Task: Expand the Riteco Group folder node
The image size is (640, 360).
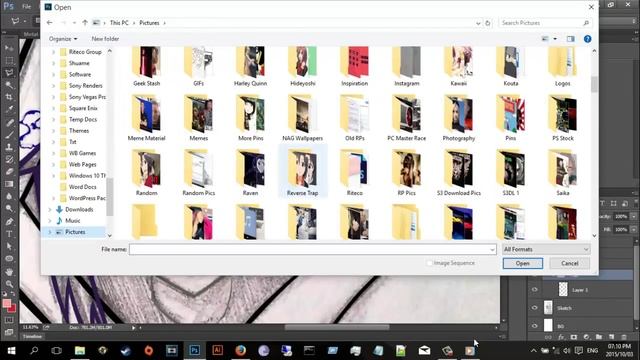Action: [53, 52]
